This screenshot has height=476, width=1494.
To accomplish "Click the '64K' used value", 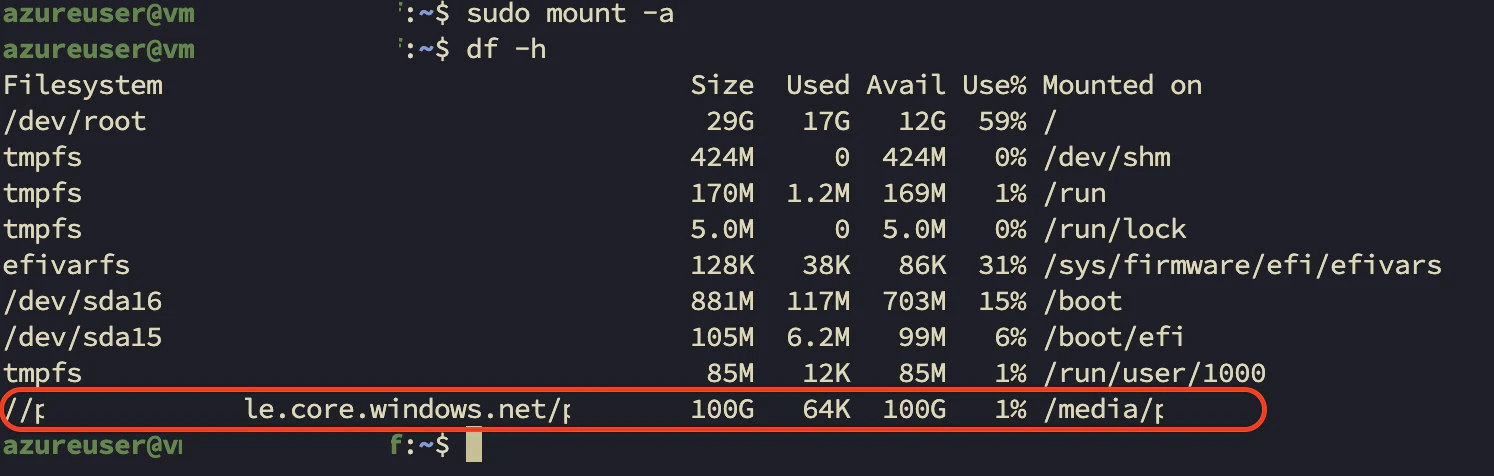I will coord(826,410).
